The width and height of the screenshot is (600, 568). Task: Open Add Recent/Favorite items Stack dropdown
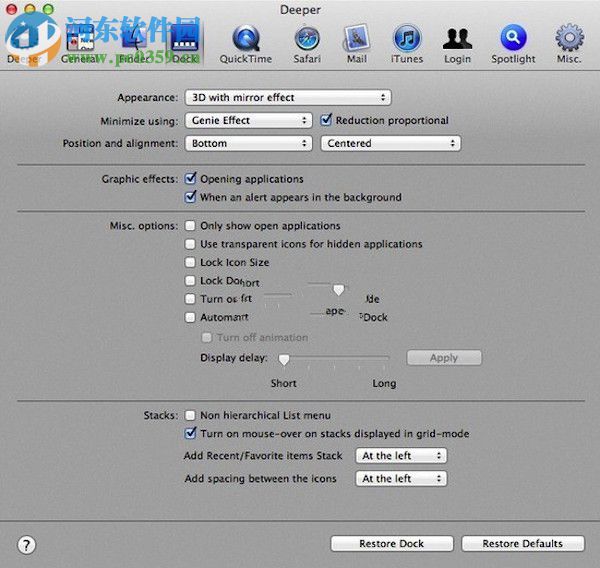[401, 456]
